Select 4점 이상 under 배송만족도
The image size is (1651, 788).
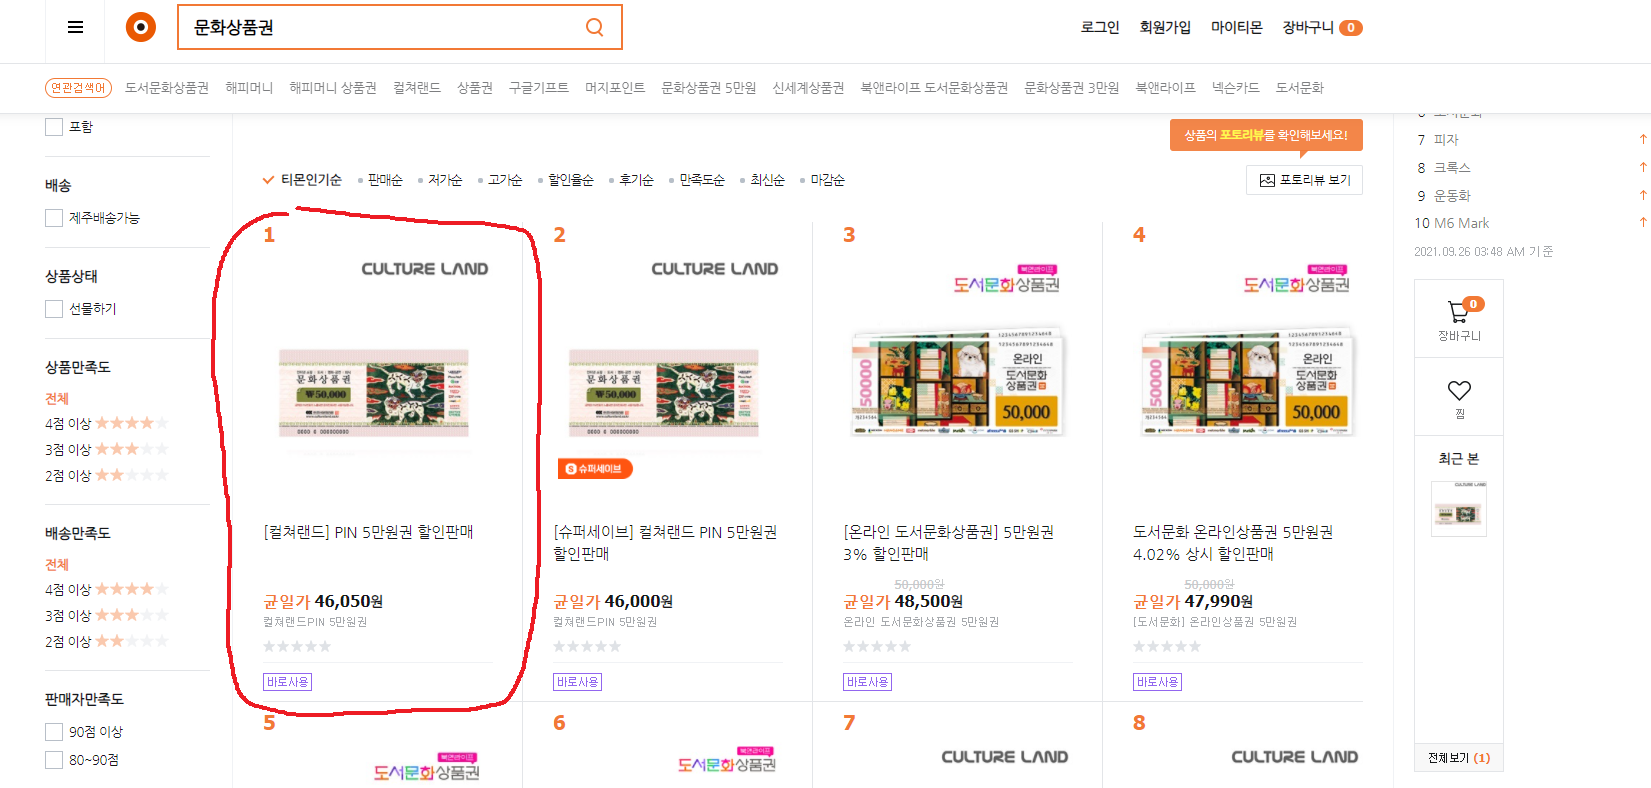click(x=106, y=590)
